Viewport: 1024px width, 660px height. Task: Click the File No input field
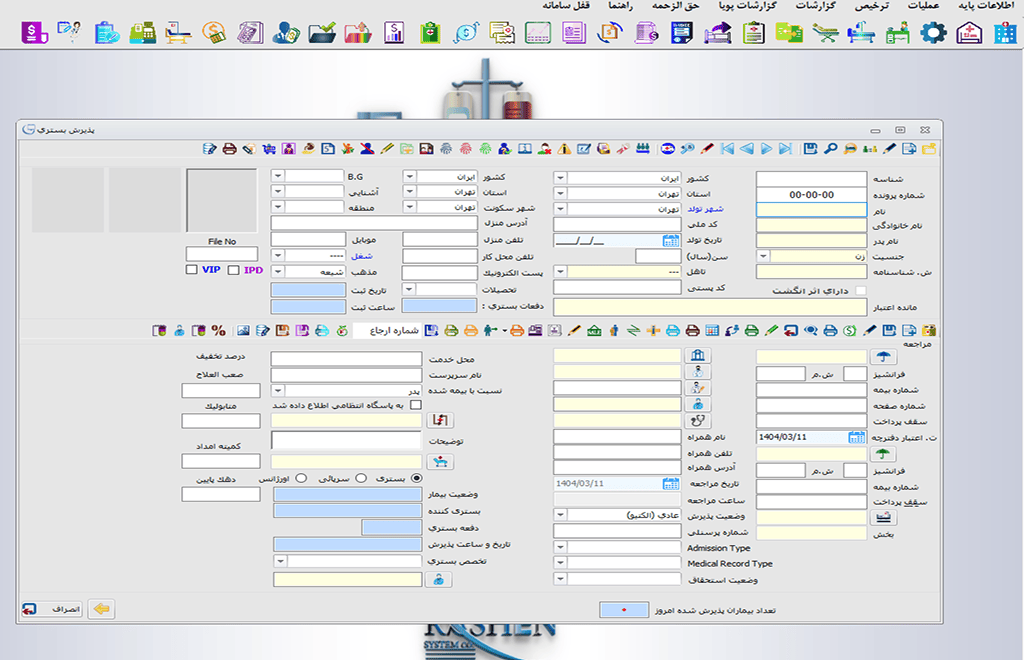[x=222, y=254]
